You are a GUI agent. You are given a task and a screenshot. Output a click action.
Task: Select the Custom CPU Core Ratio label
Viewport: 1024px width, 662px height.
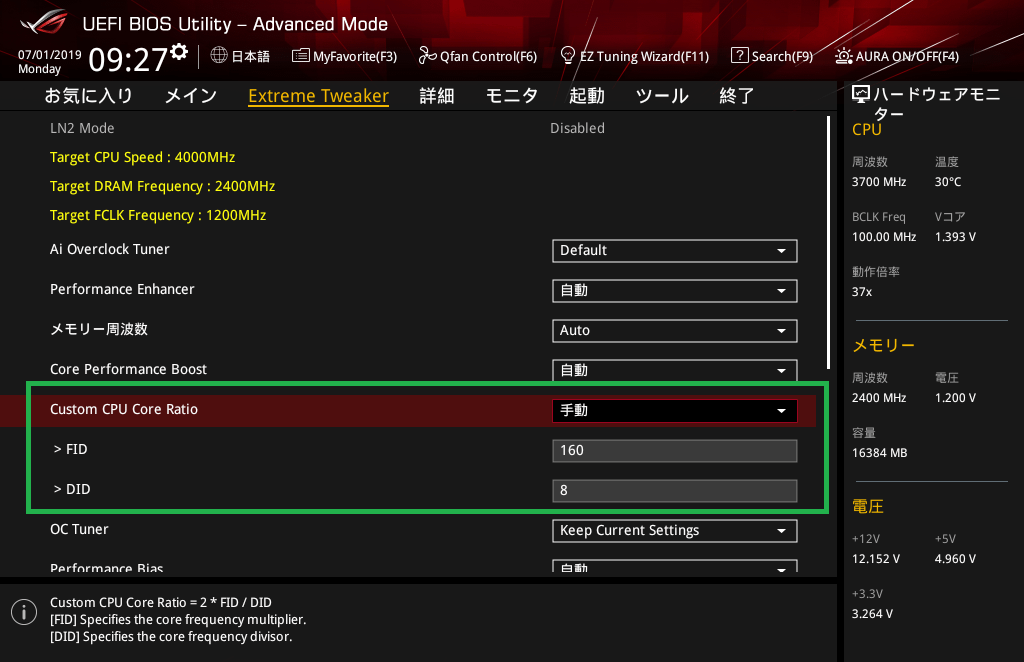point(124,409)
